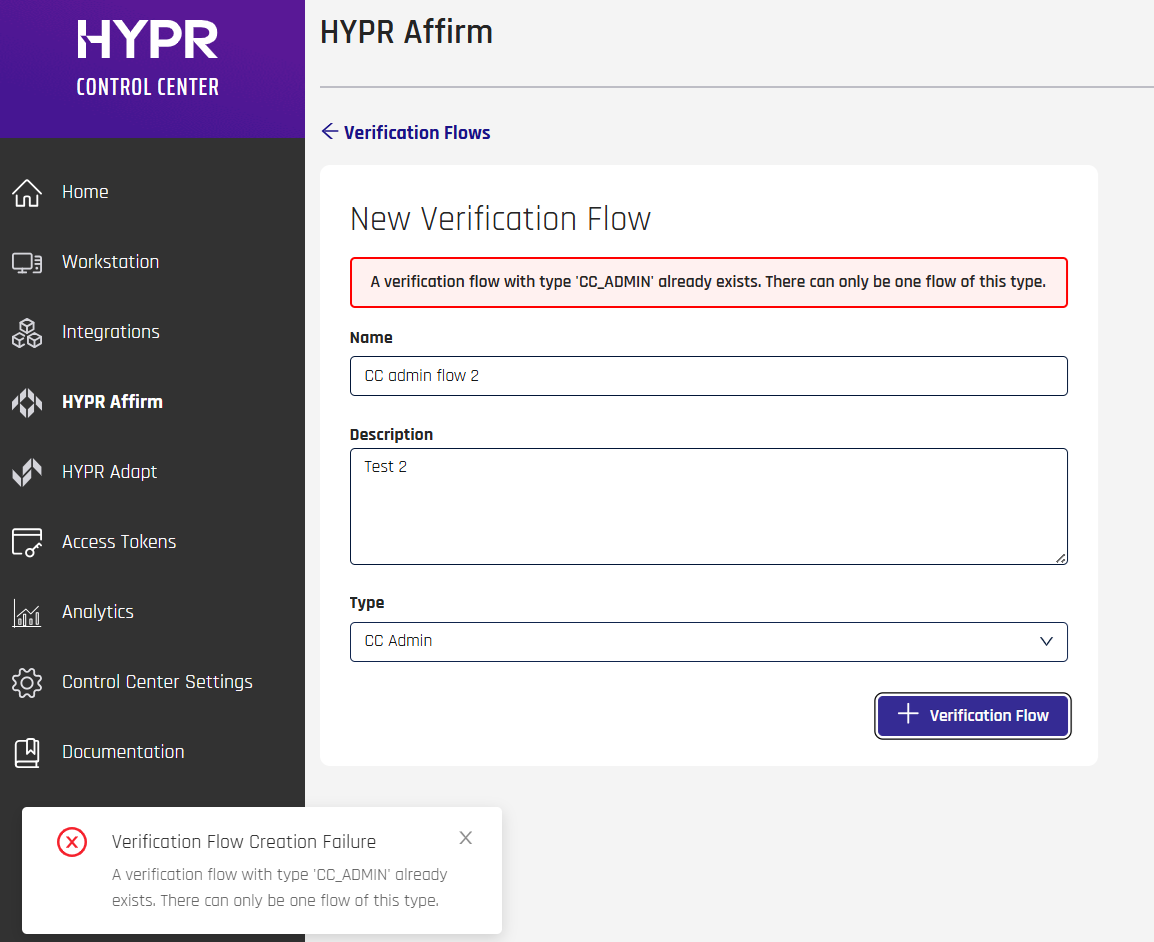Image resolution: width=1154 pixels, height=942 pixels.
Task: Click the toast message about CC_ADMIN type
Action: click(x=280, y=888)
